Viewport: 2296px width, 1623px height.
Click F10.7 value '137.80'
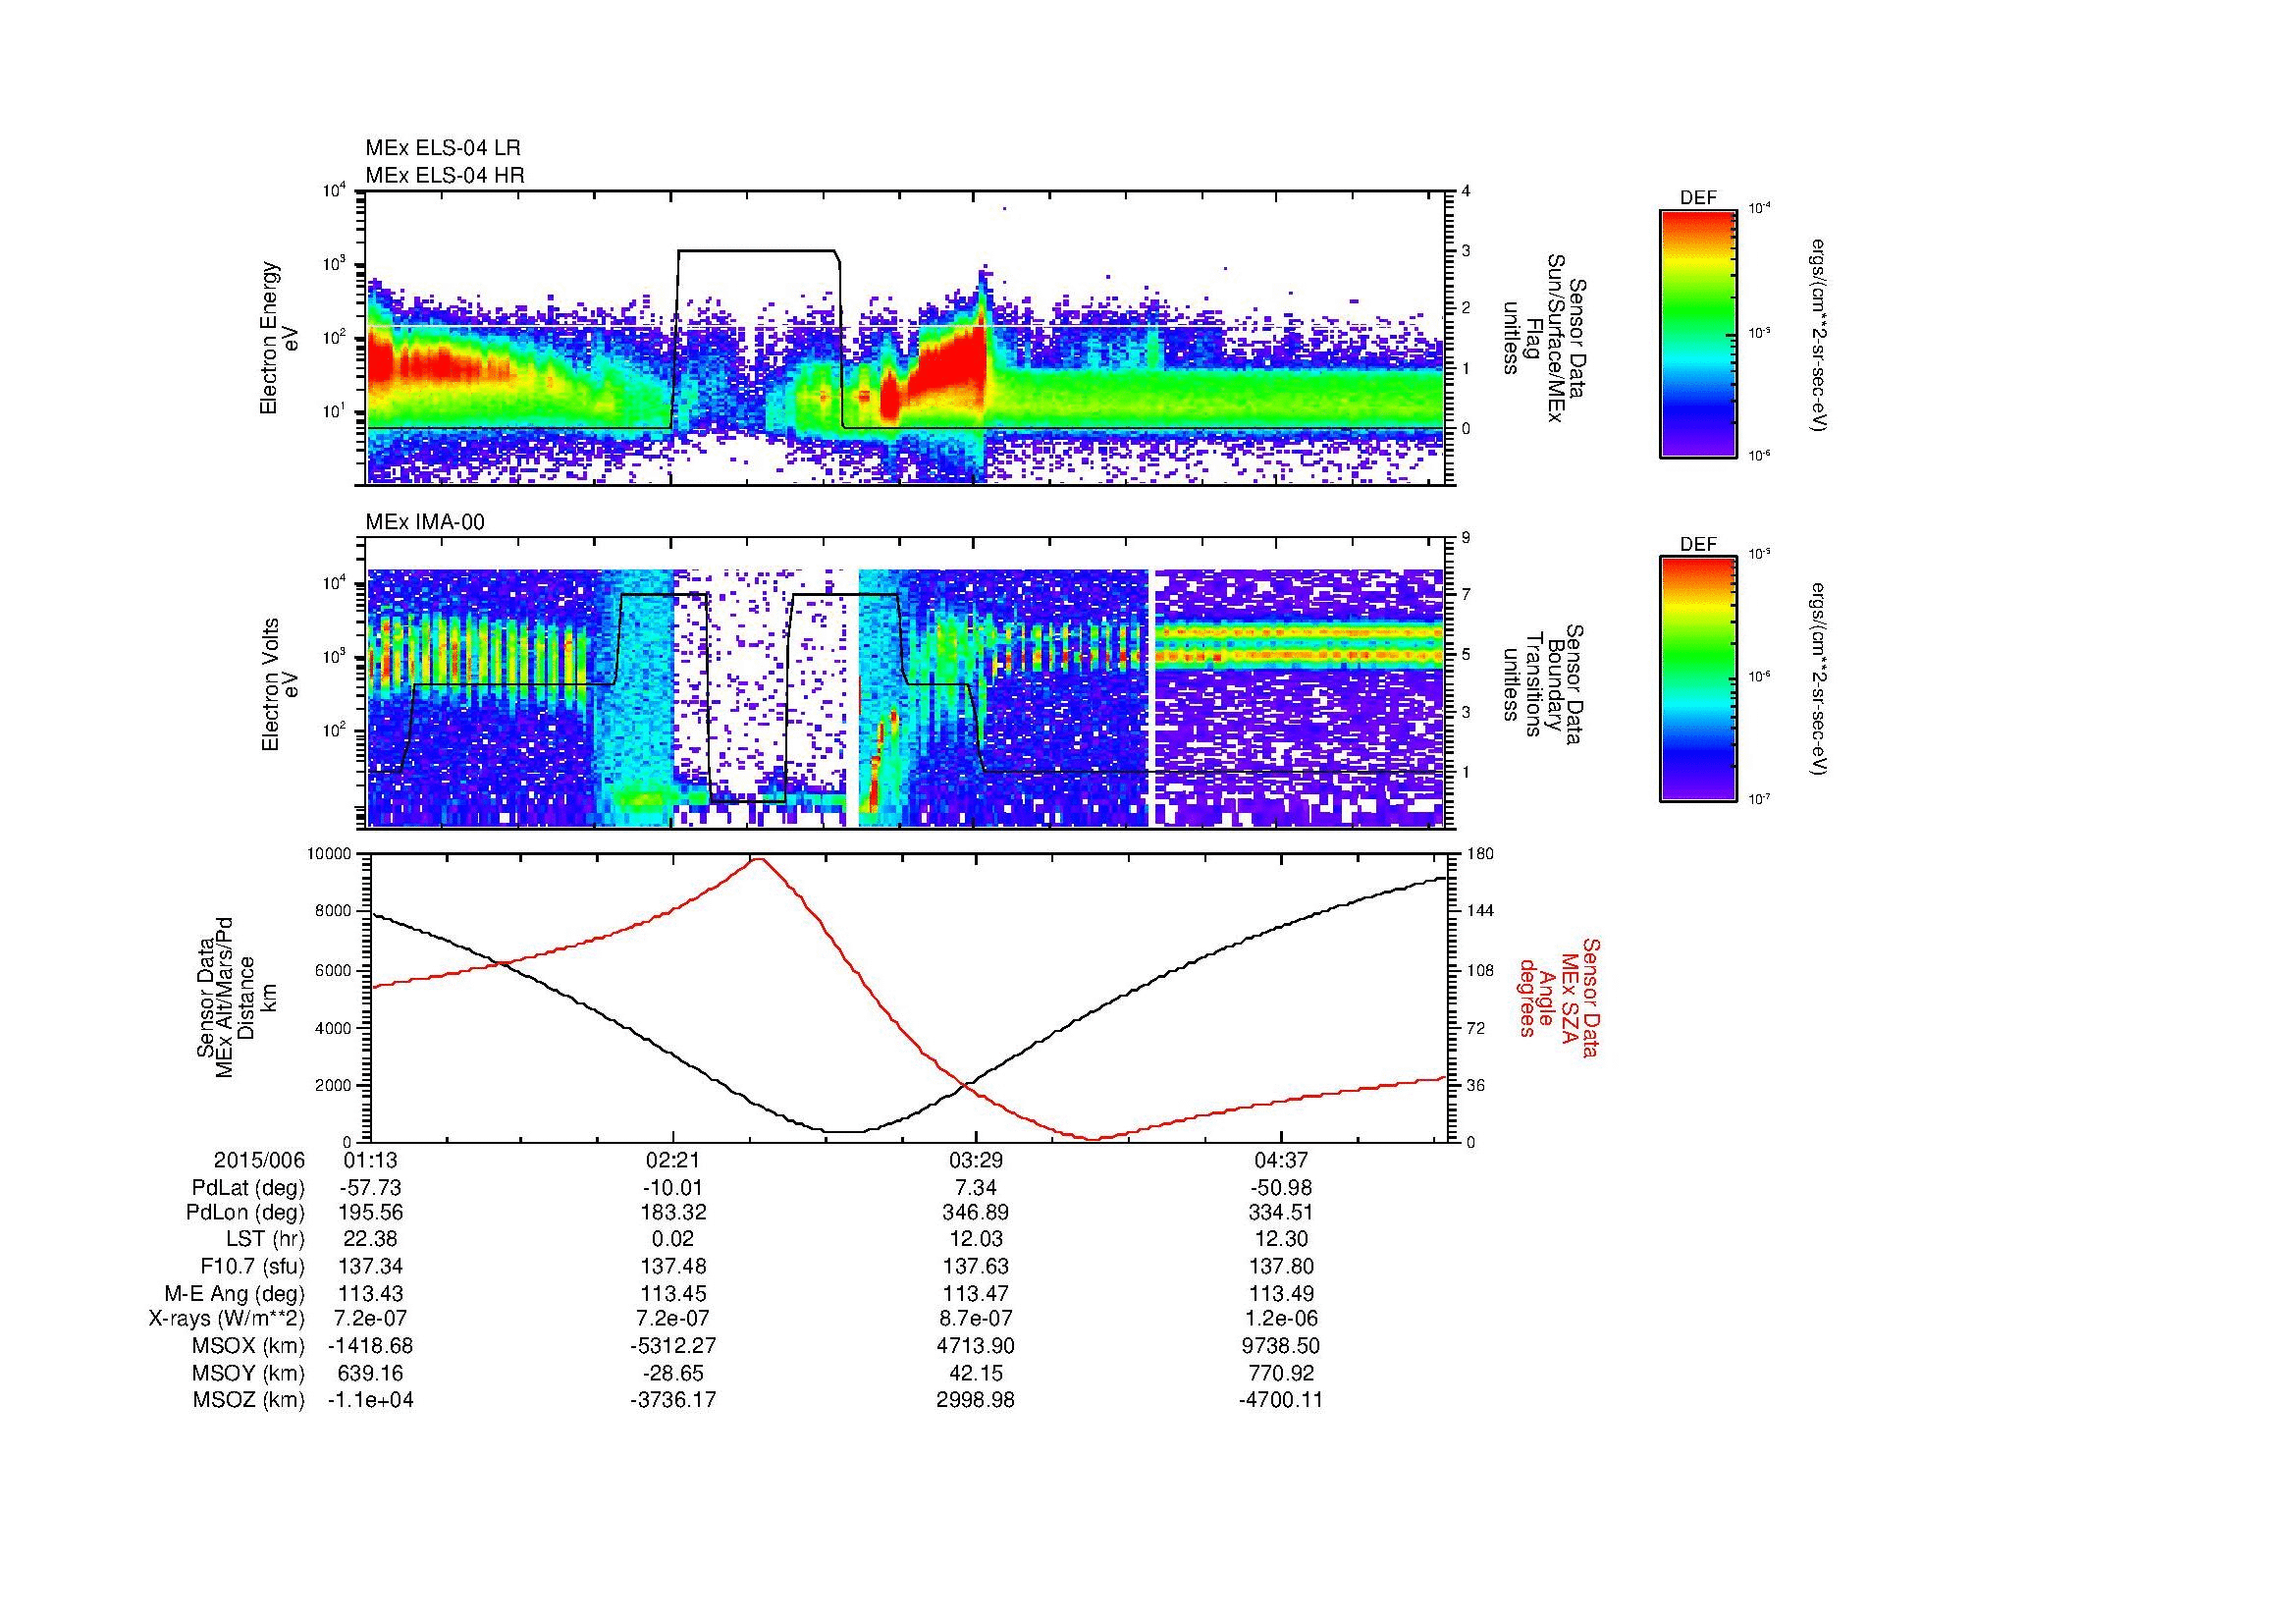pos(1282,1266)
